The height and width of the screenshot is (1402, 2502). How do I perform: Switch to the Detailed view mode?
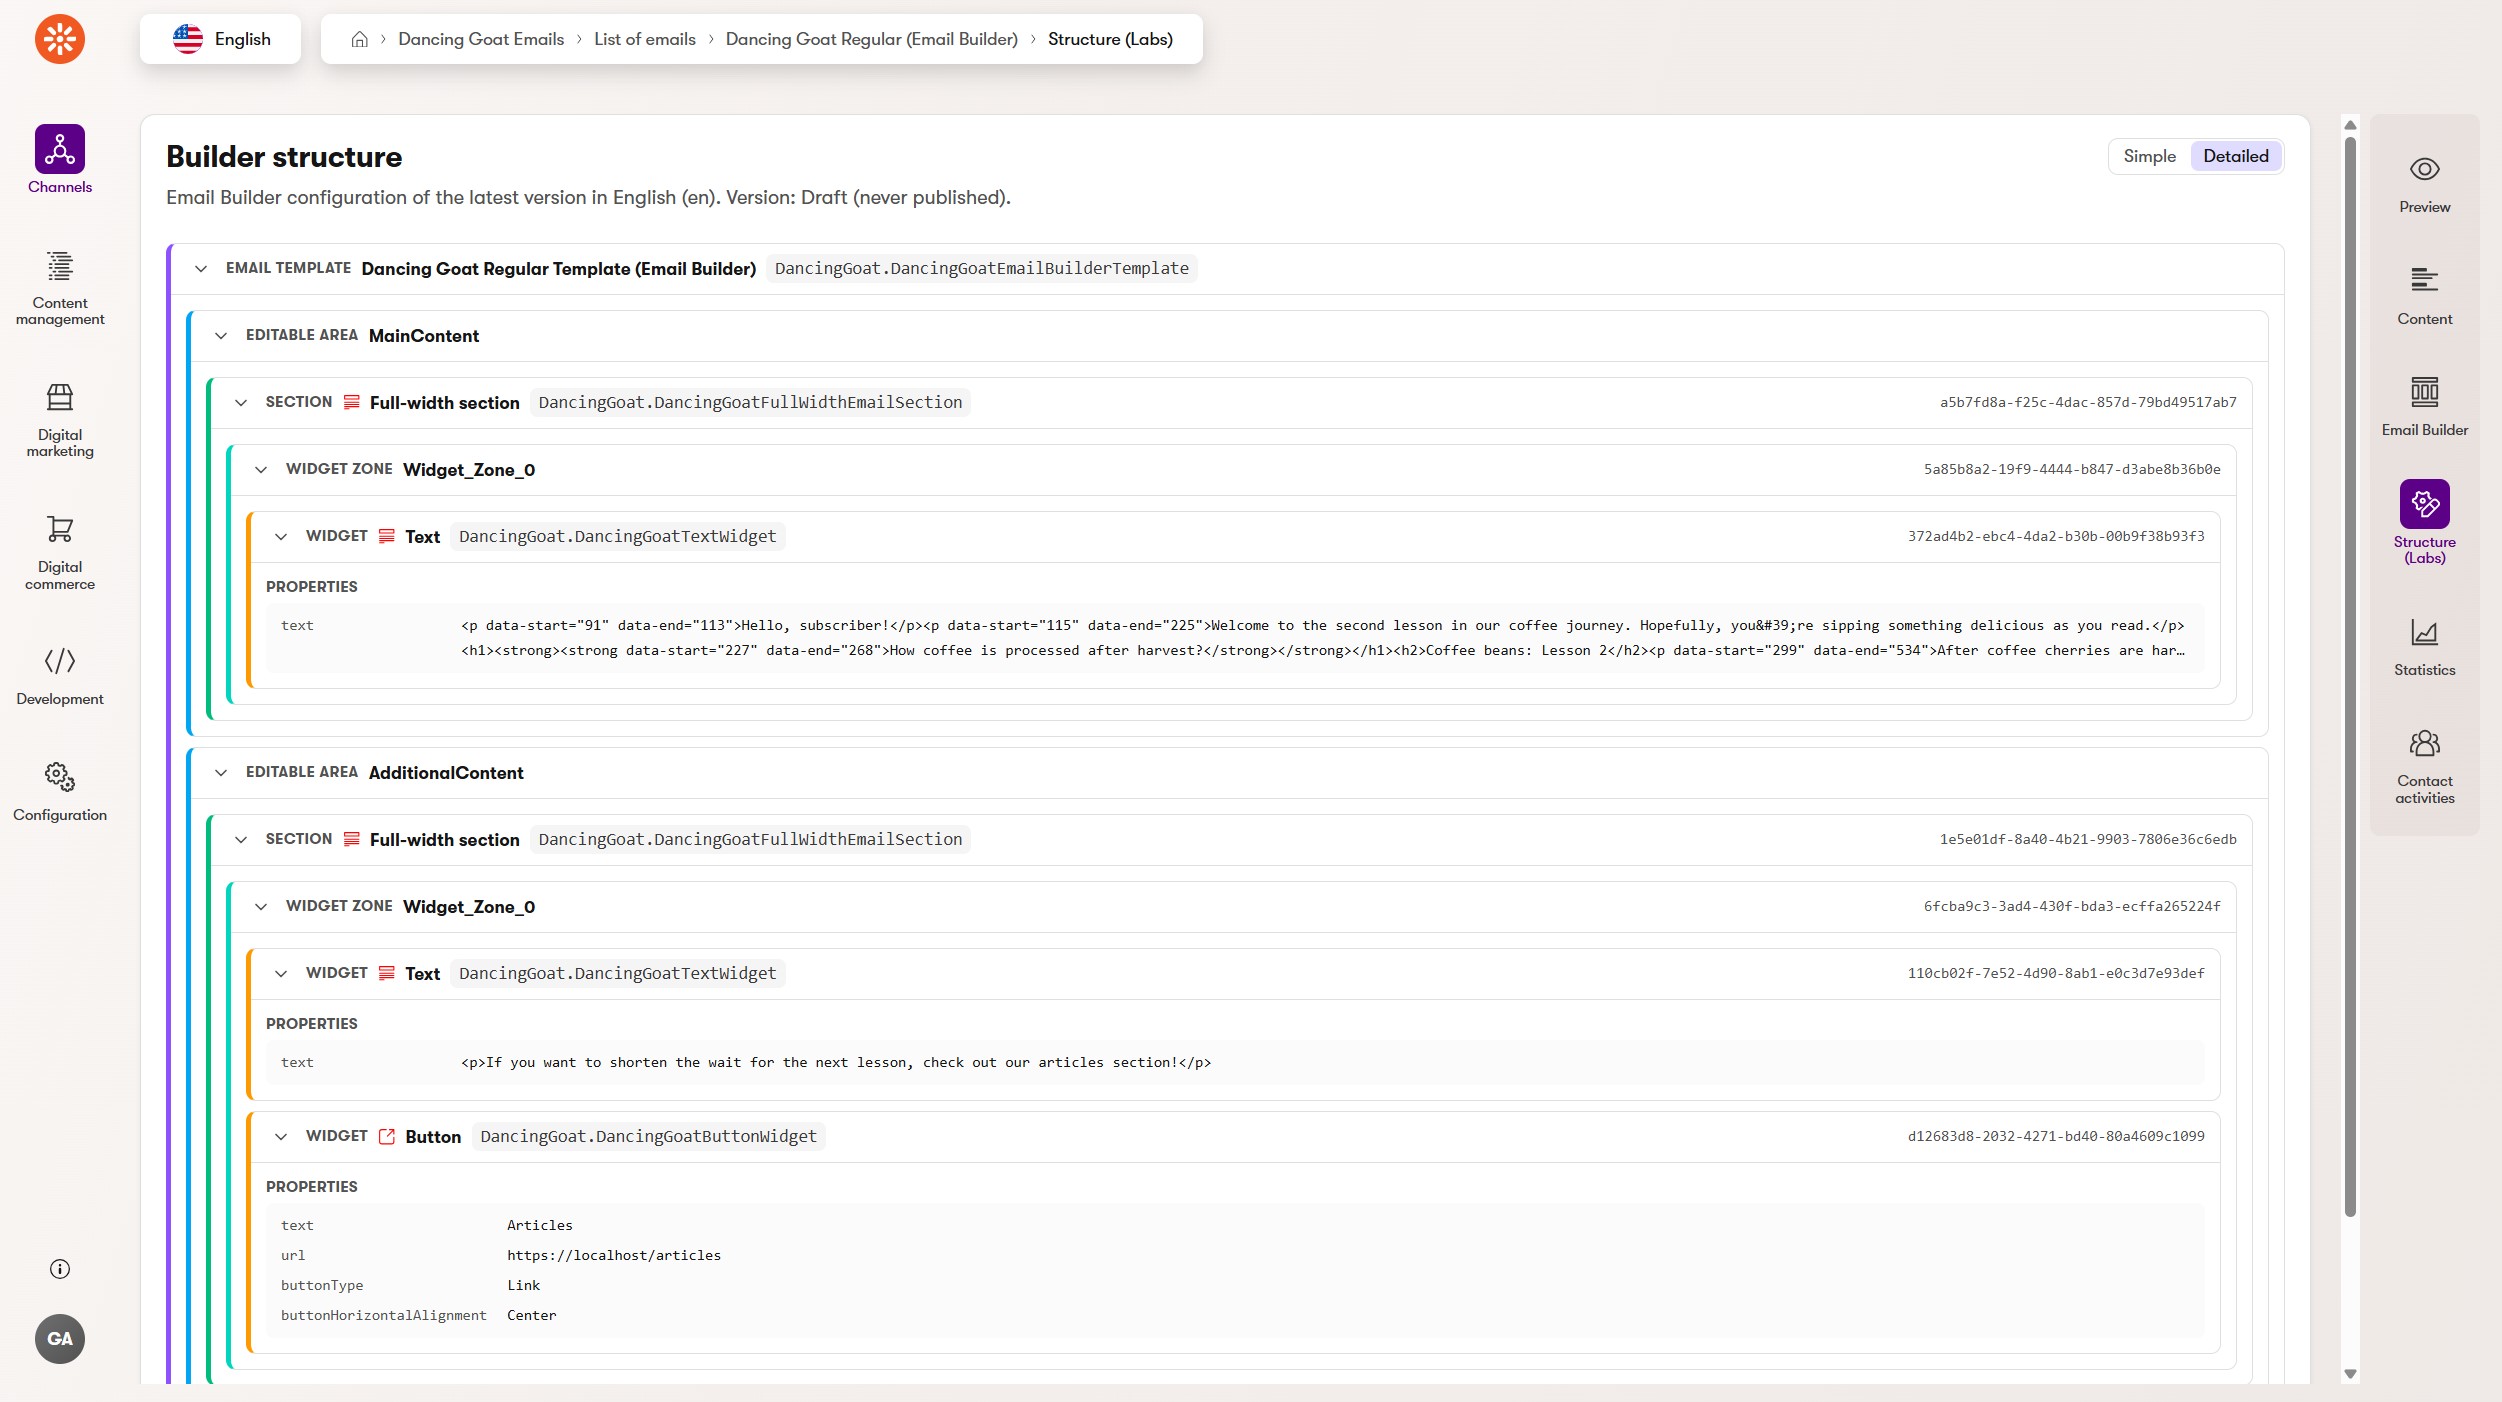click(x=2235, y=156)
